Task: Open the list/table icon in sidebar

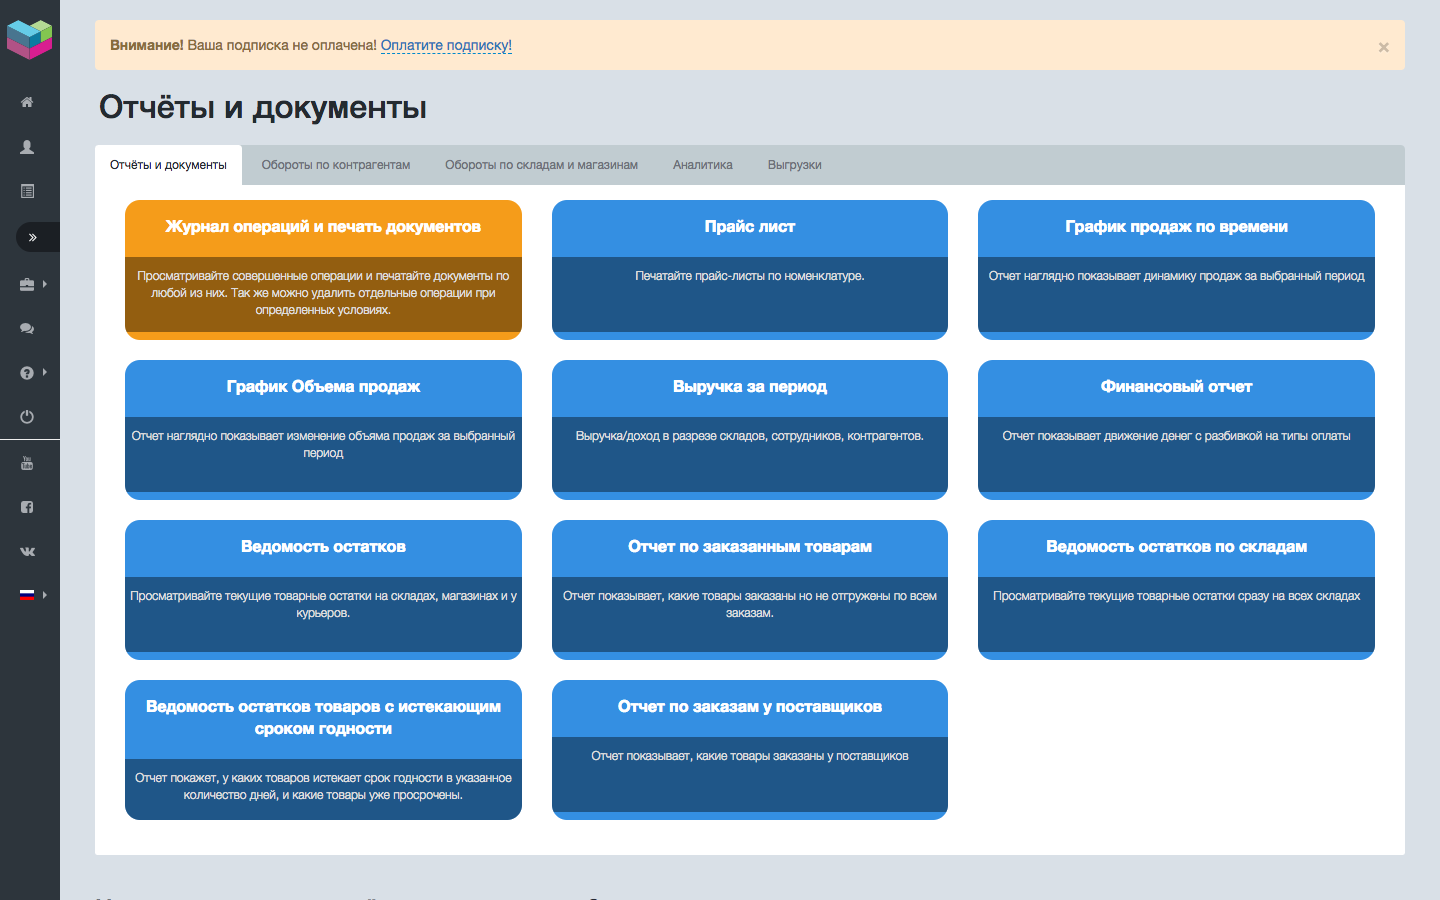Action: 27,191
